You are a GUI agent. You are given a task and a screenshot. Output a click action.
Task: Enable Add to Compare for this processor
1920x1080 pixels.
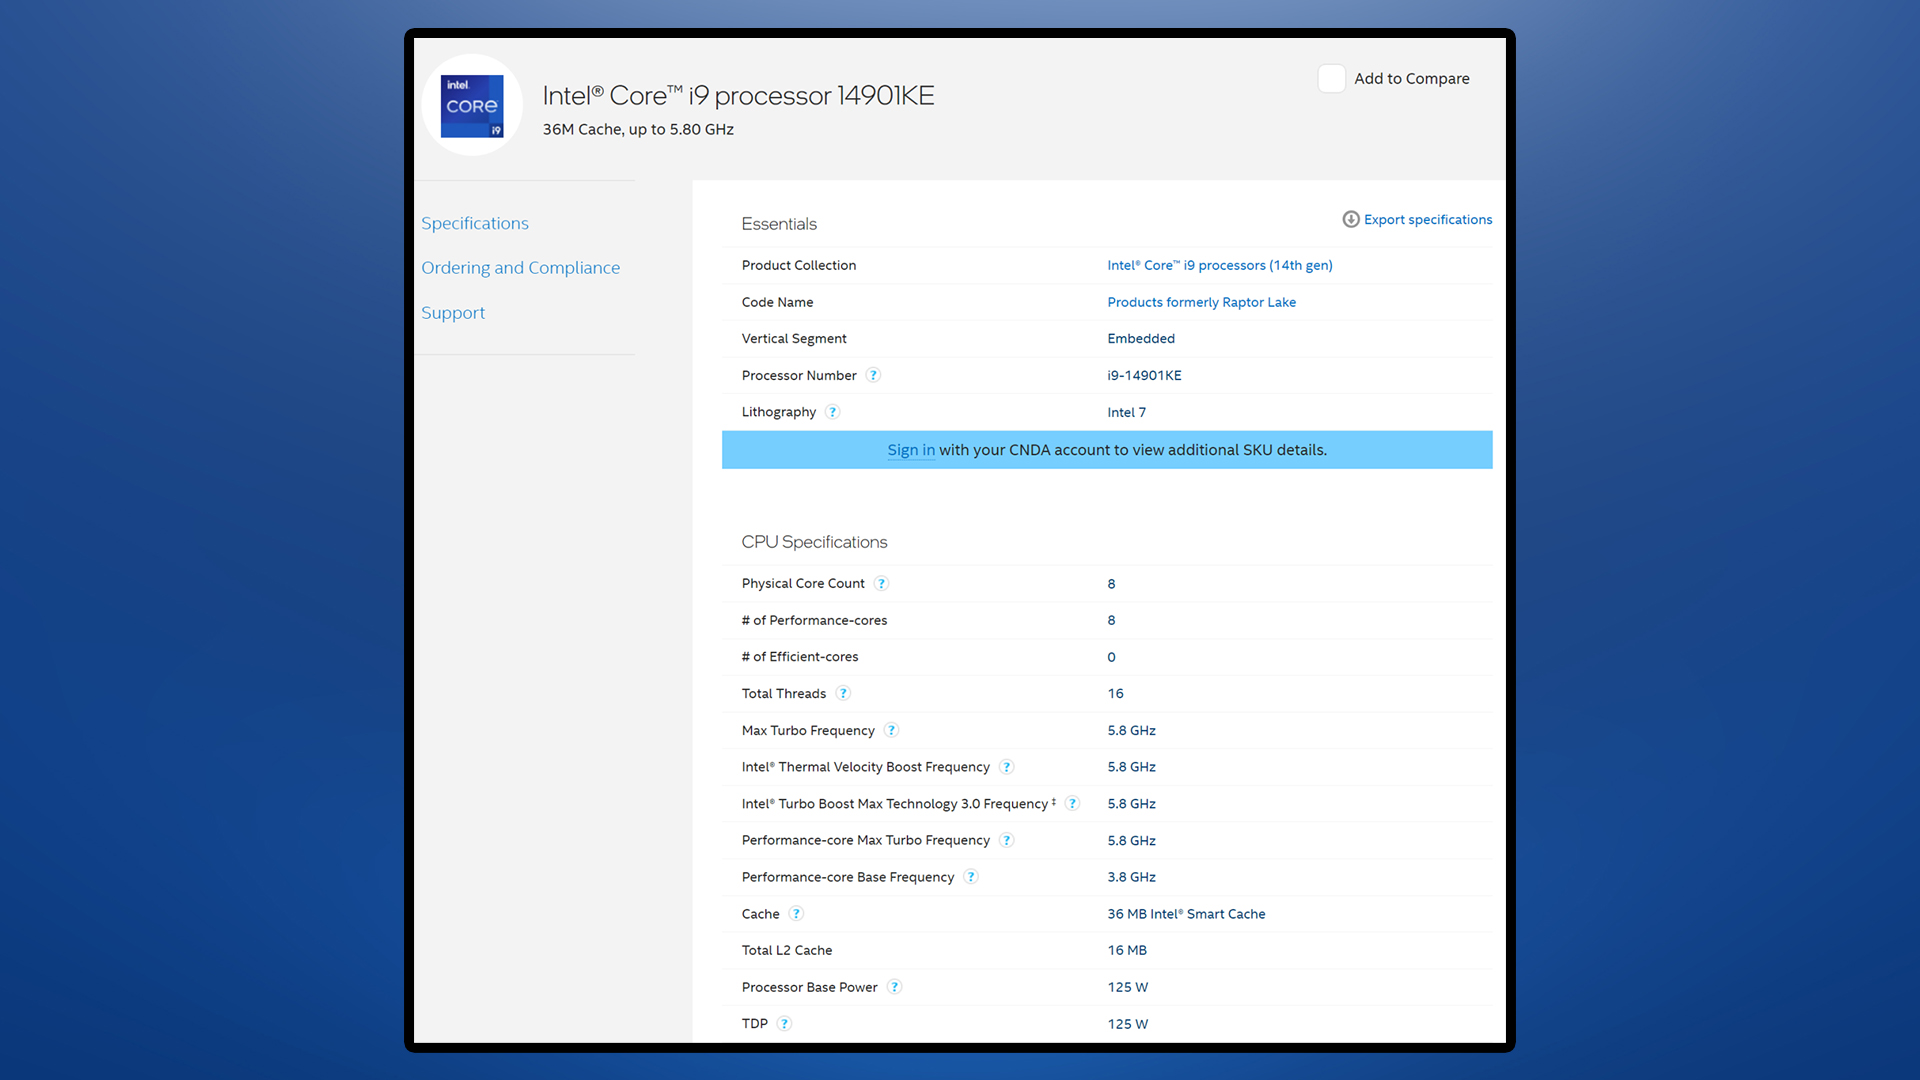coord(1328,78)
